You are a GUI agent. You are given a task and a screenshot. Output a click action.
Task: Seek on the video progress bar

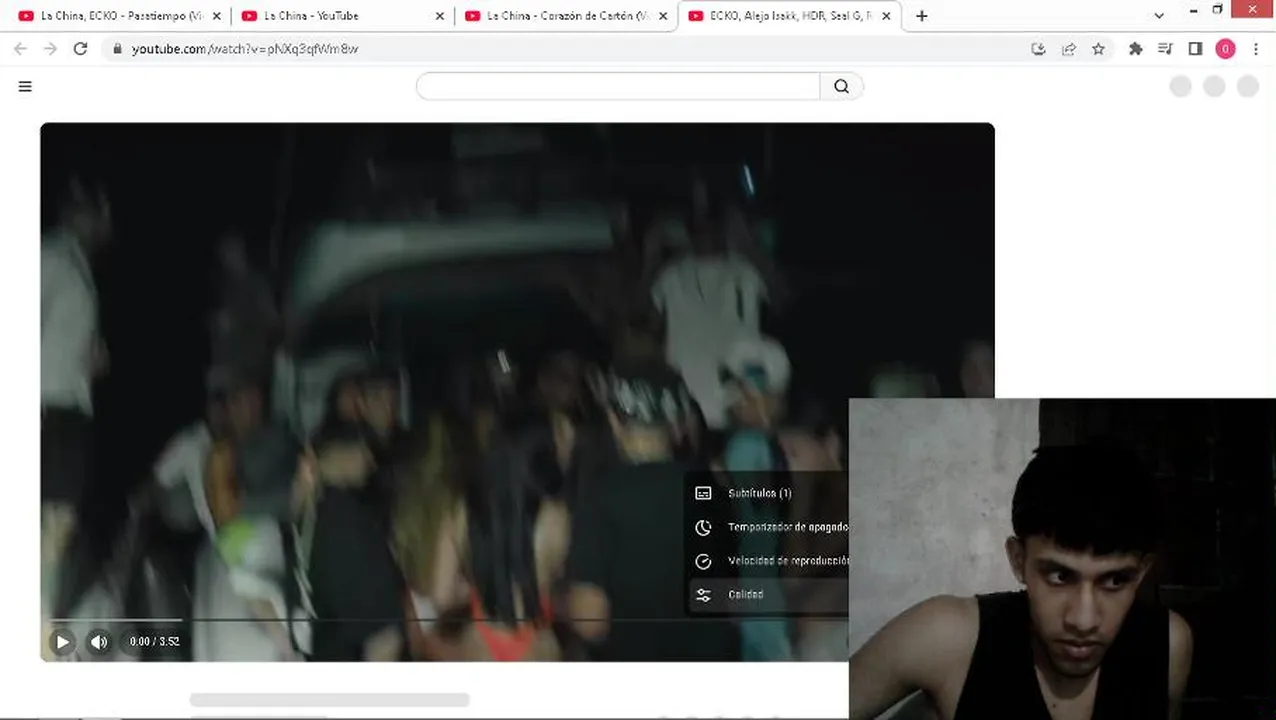(449, 620)
